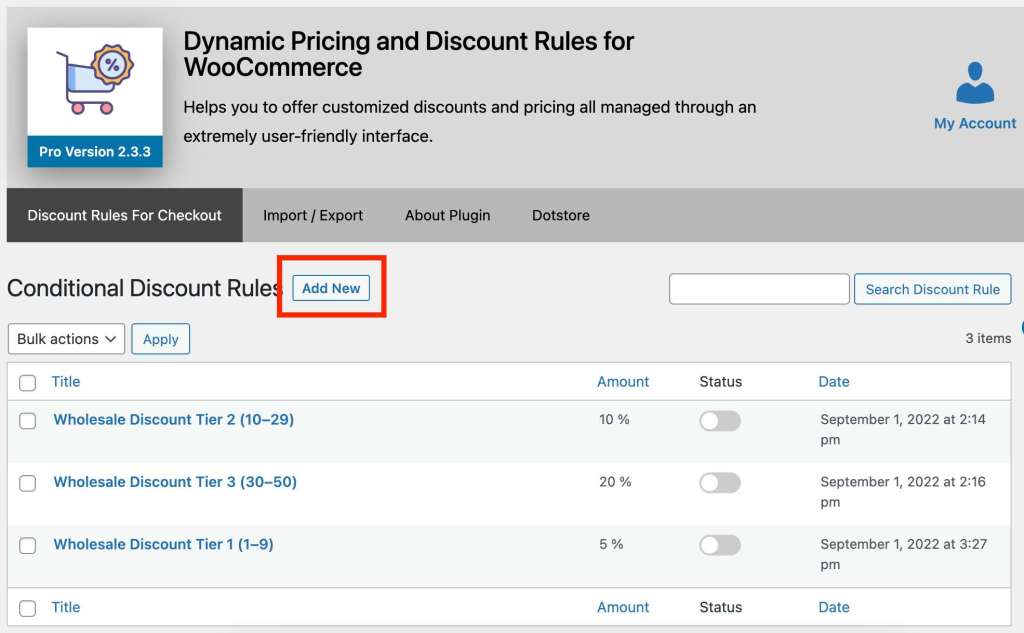The height and width of the screenshot is (633, 1024).
Task: Open Wholesale Discount Tier 3 (30–50) rule
Action: tap(175, 482)
